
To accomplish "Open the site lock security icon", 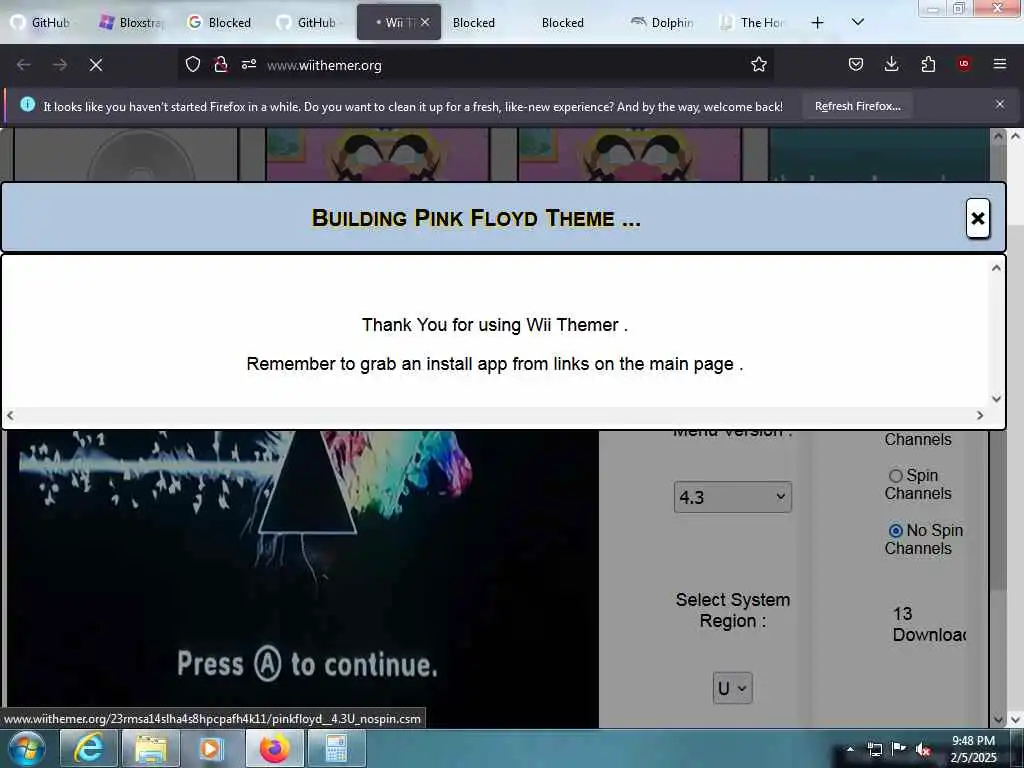I will (x=221, y=64).
